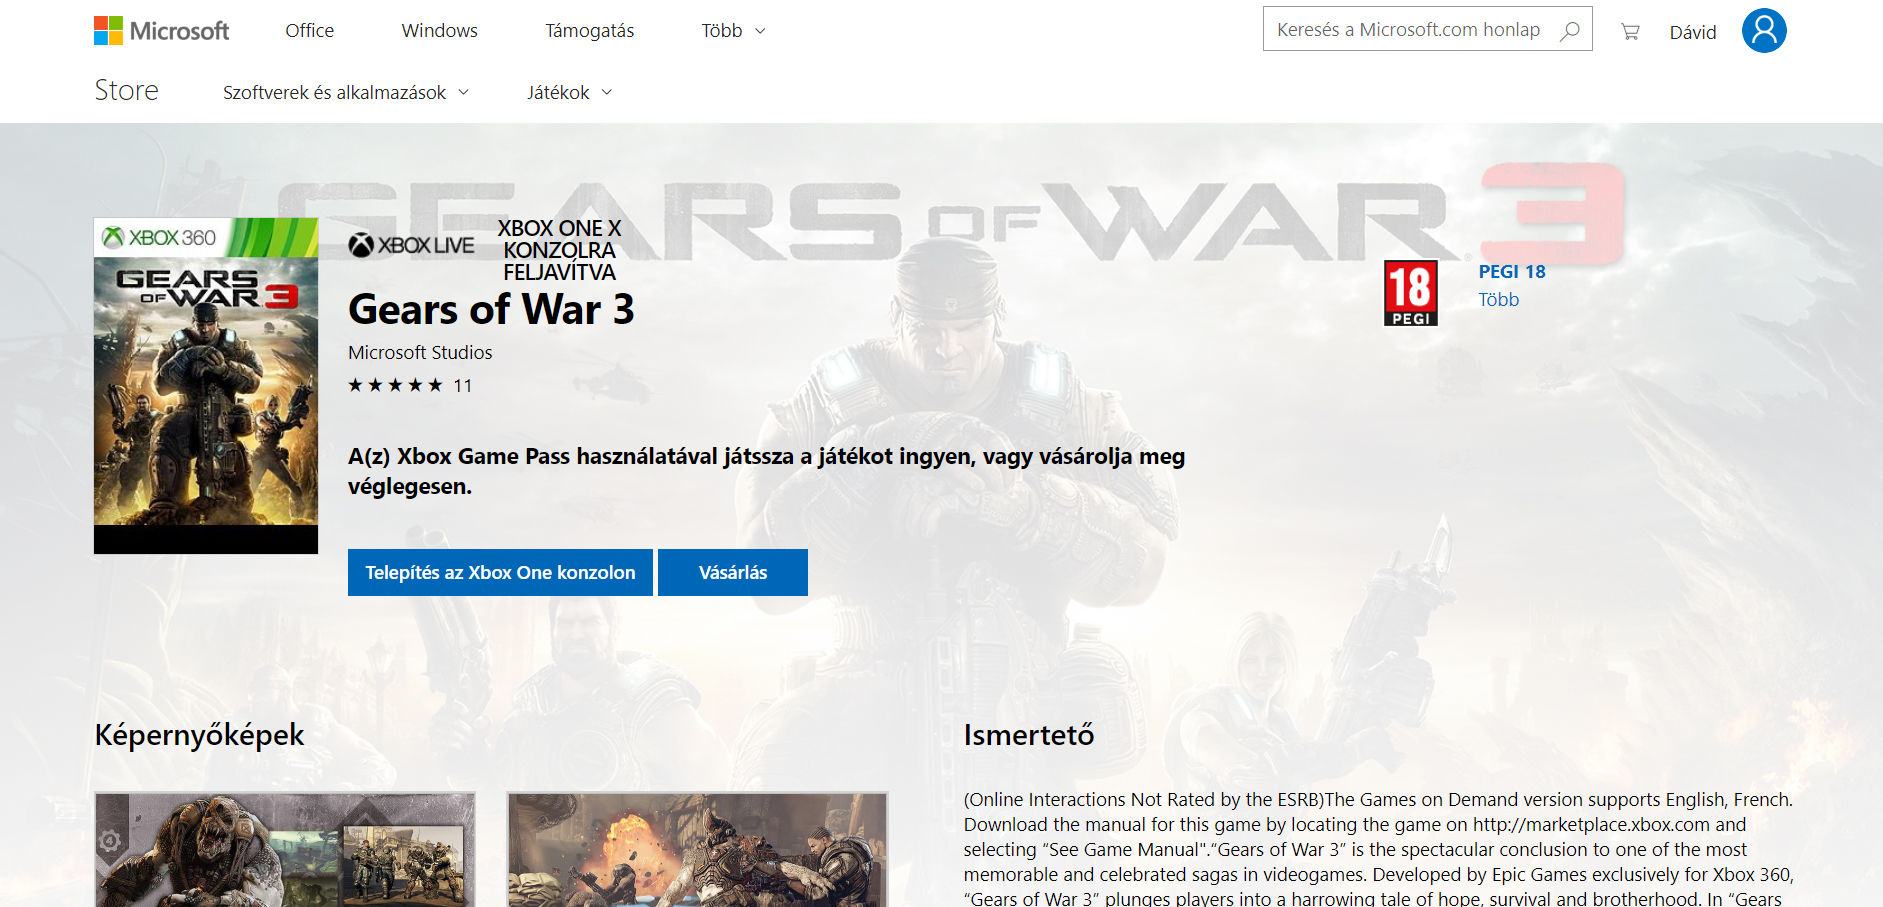Go to the Store home link
The image size is (1883, 907).
click(x=127, y=90)
